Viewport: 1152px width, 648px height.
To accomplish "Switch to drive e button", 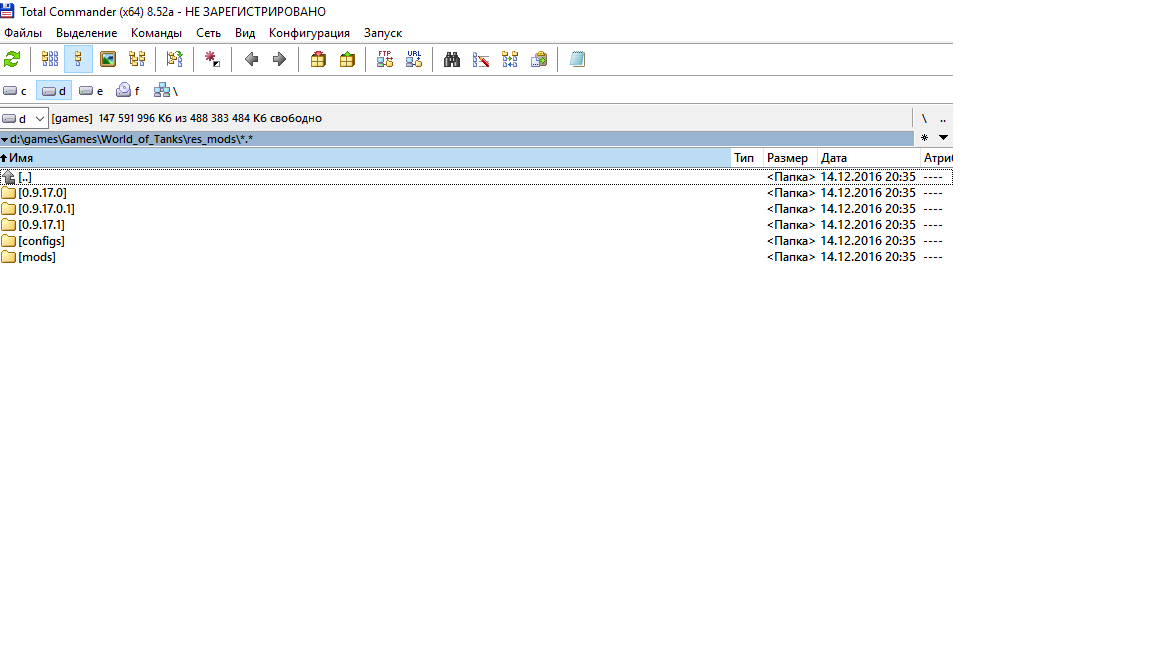I will pos(91,91).
